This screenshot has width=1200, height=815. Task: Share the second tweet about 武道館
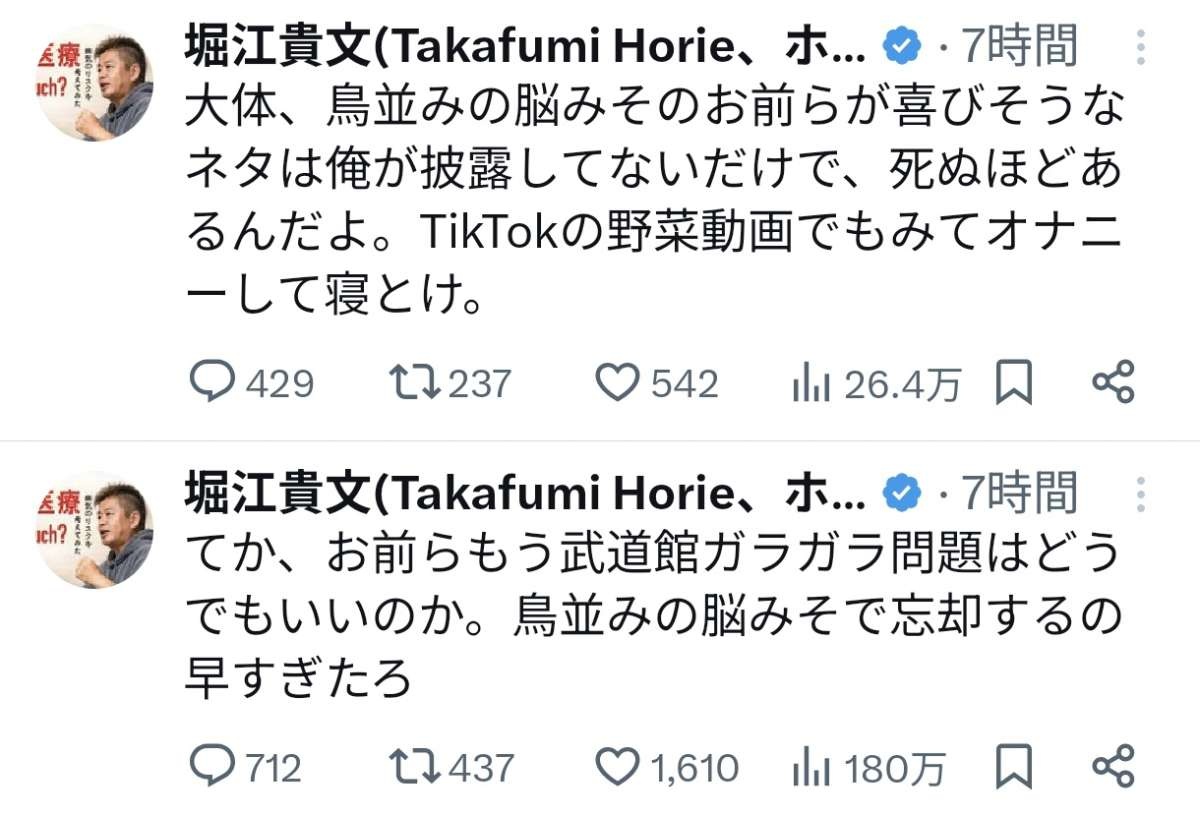click(1113, 767)
